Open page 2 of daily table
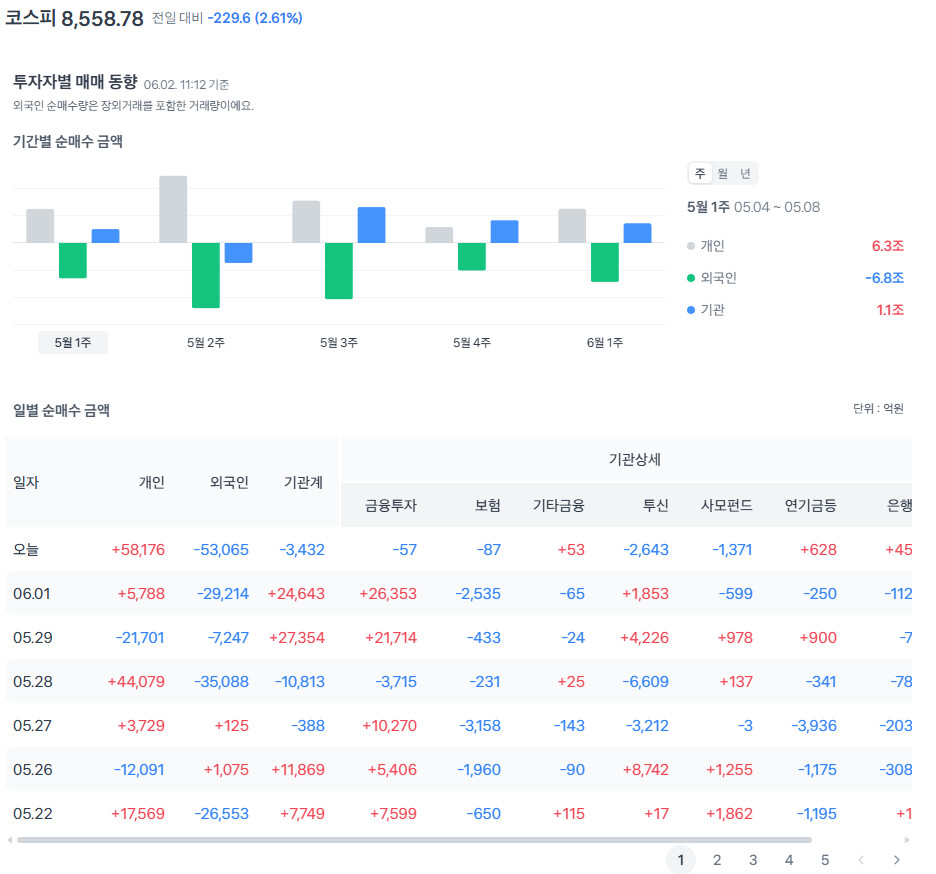Viewport: 936px width, 874px height. (717, 860)
